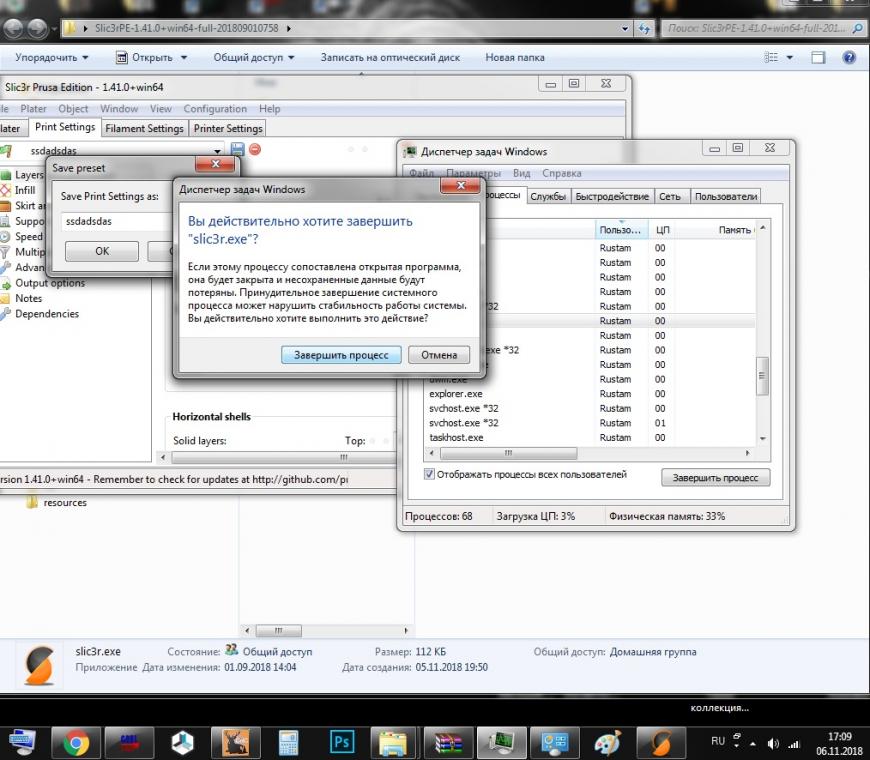Click Отмена to cancel ending slic3r.exe
Image resolution: width=870 pixels, height=760 pixels.
click(x=439, y=355)
